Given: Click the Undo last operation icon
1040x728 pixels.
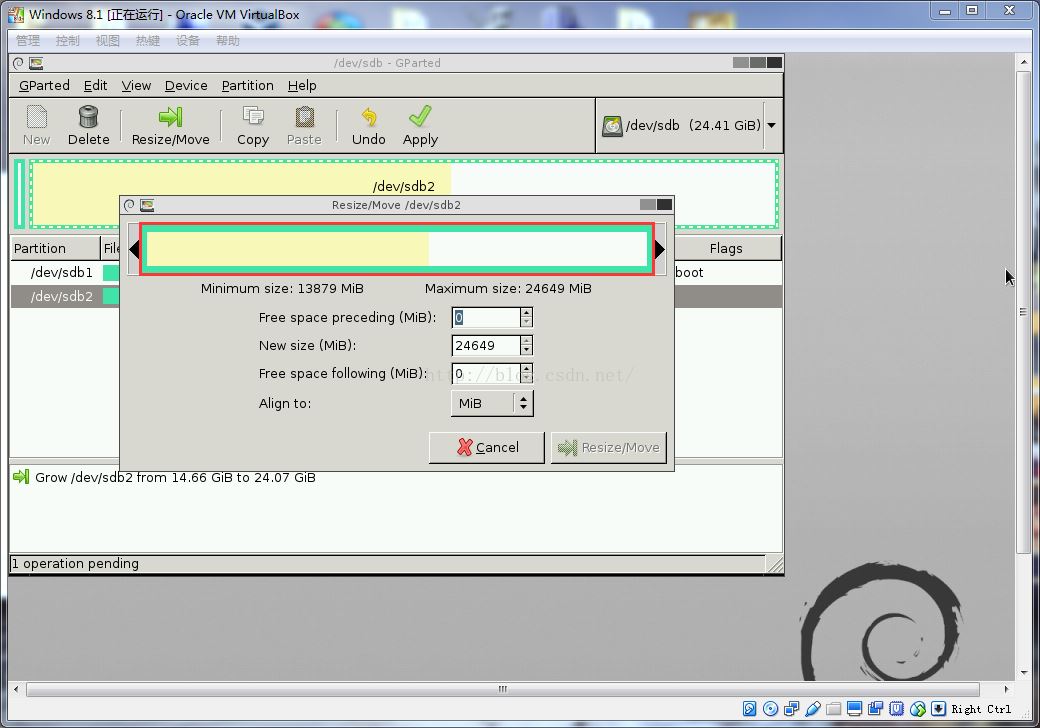Looking at the screenshot, I should (x=368, y=126).
